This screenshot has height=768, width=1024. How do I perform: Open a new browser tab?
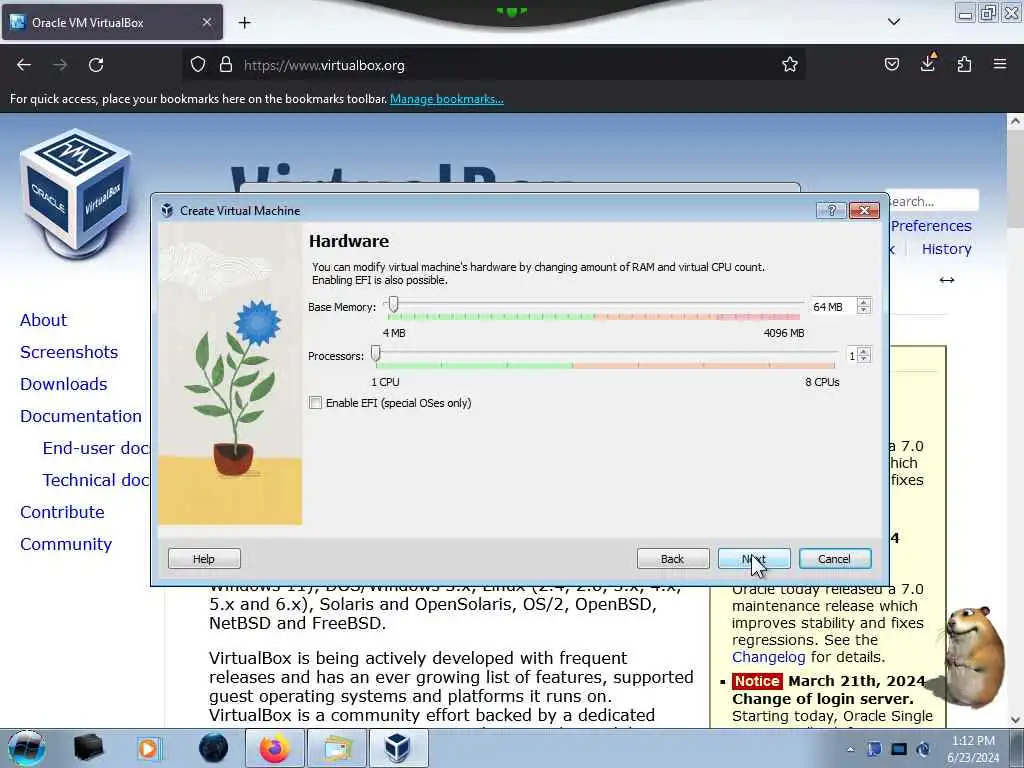(244, 23)
